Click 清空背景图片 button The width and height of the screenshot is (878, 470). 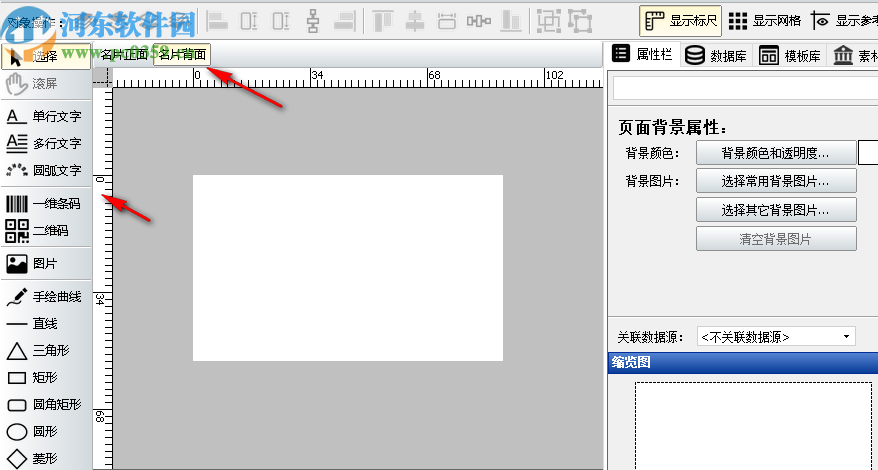point(776,239)
